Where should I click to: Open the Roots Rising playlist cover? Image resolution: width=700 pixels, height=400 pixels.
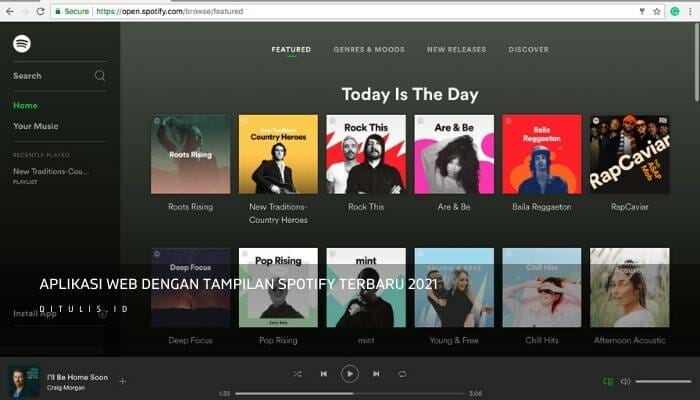(191, 154)
